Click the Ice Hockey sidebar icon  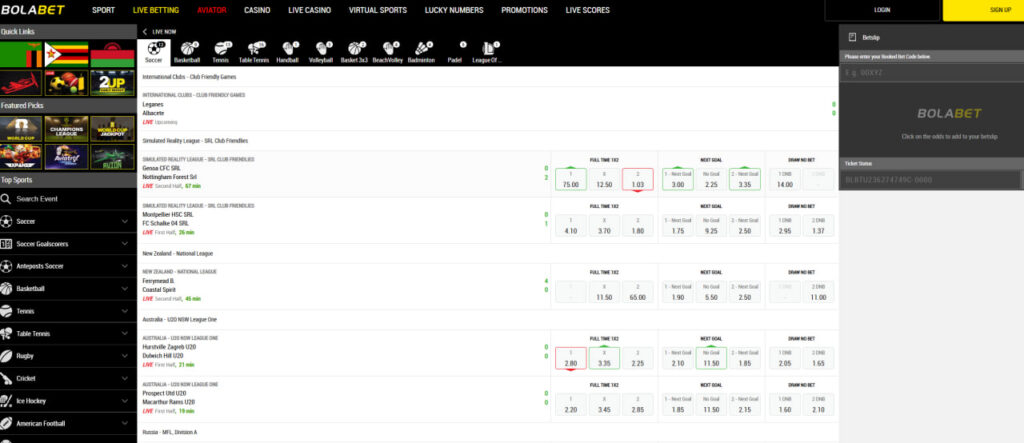[x=6, y=401]
